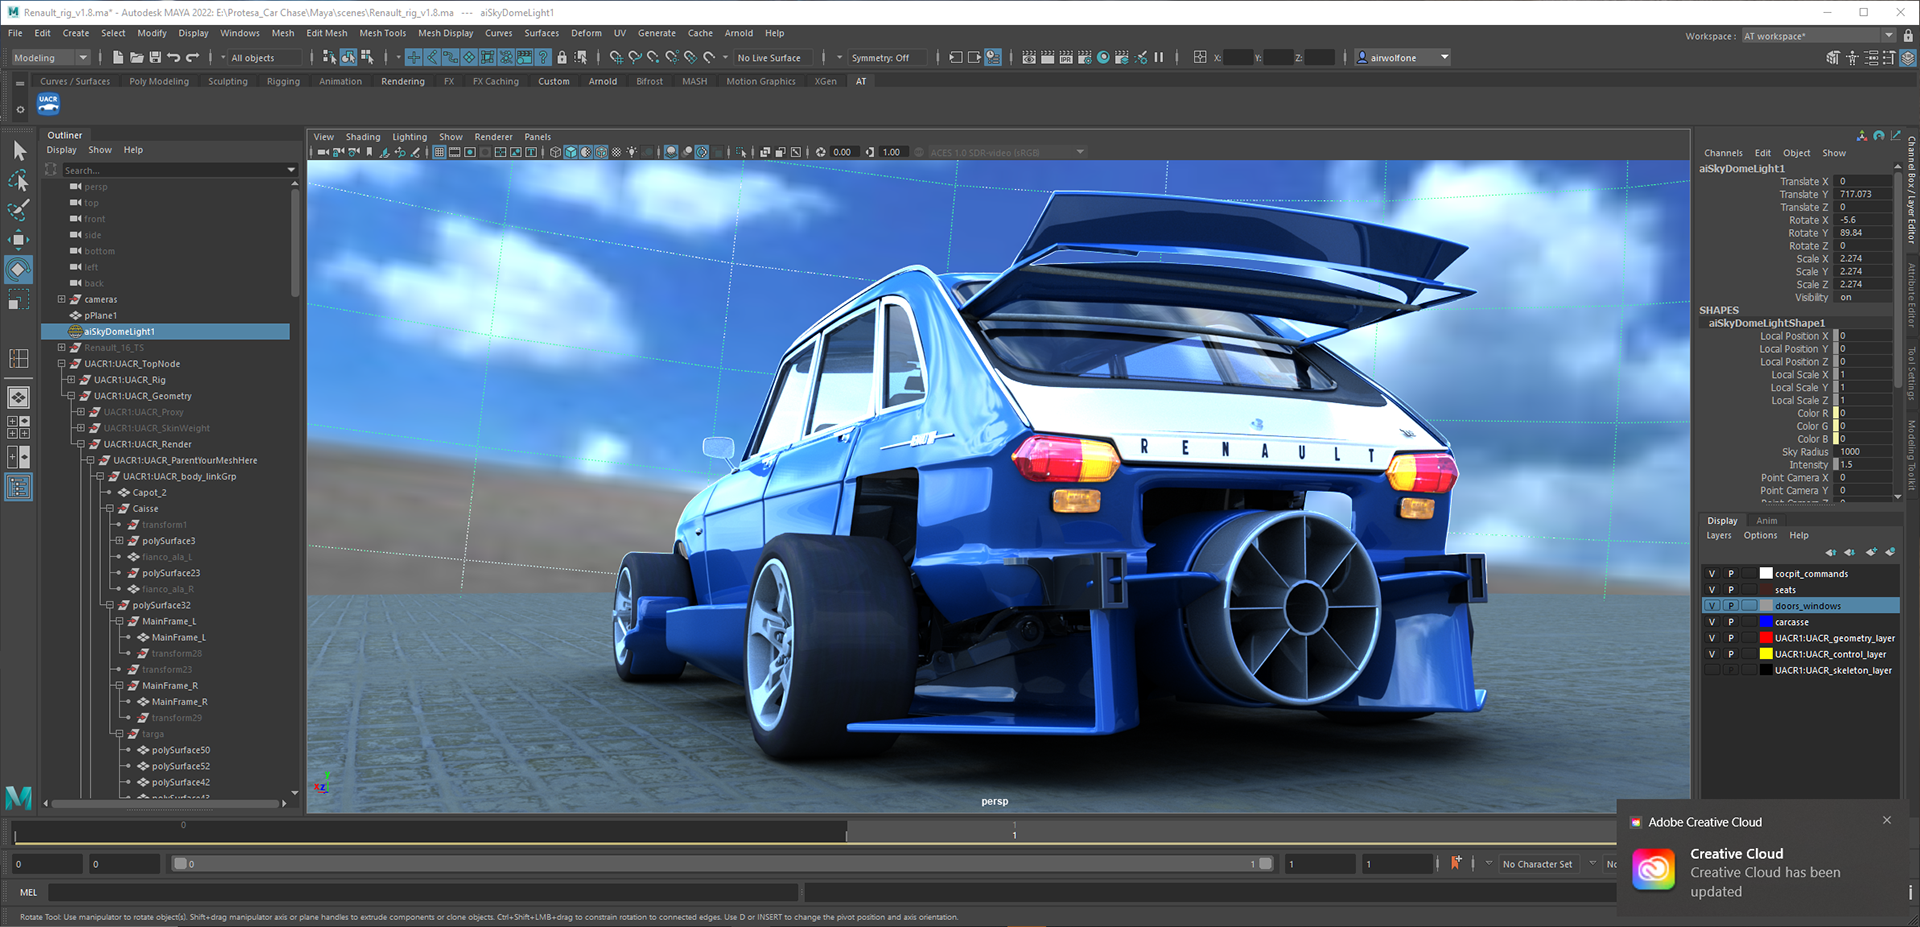
Task: Toggle the Modeling Toolkit icon at top right
Action: click(1833, 58)
